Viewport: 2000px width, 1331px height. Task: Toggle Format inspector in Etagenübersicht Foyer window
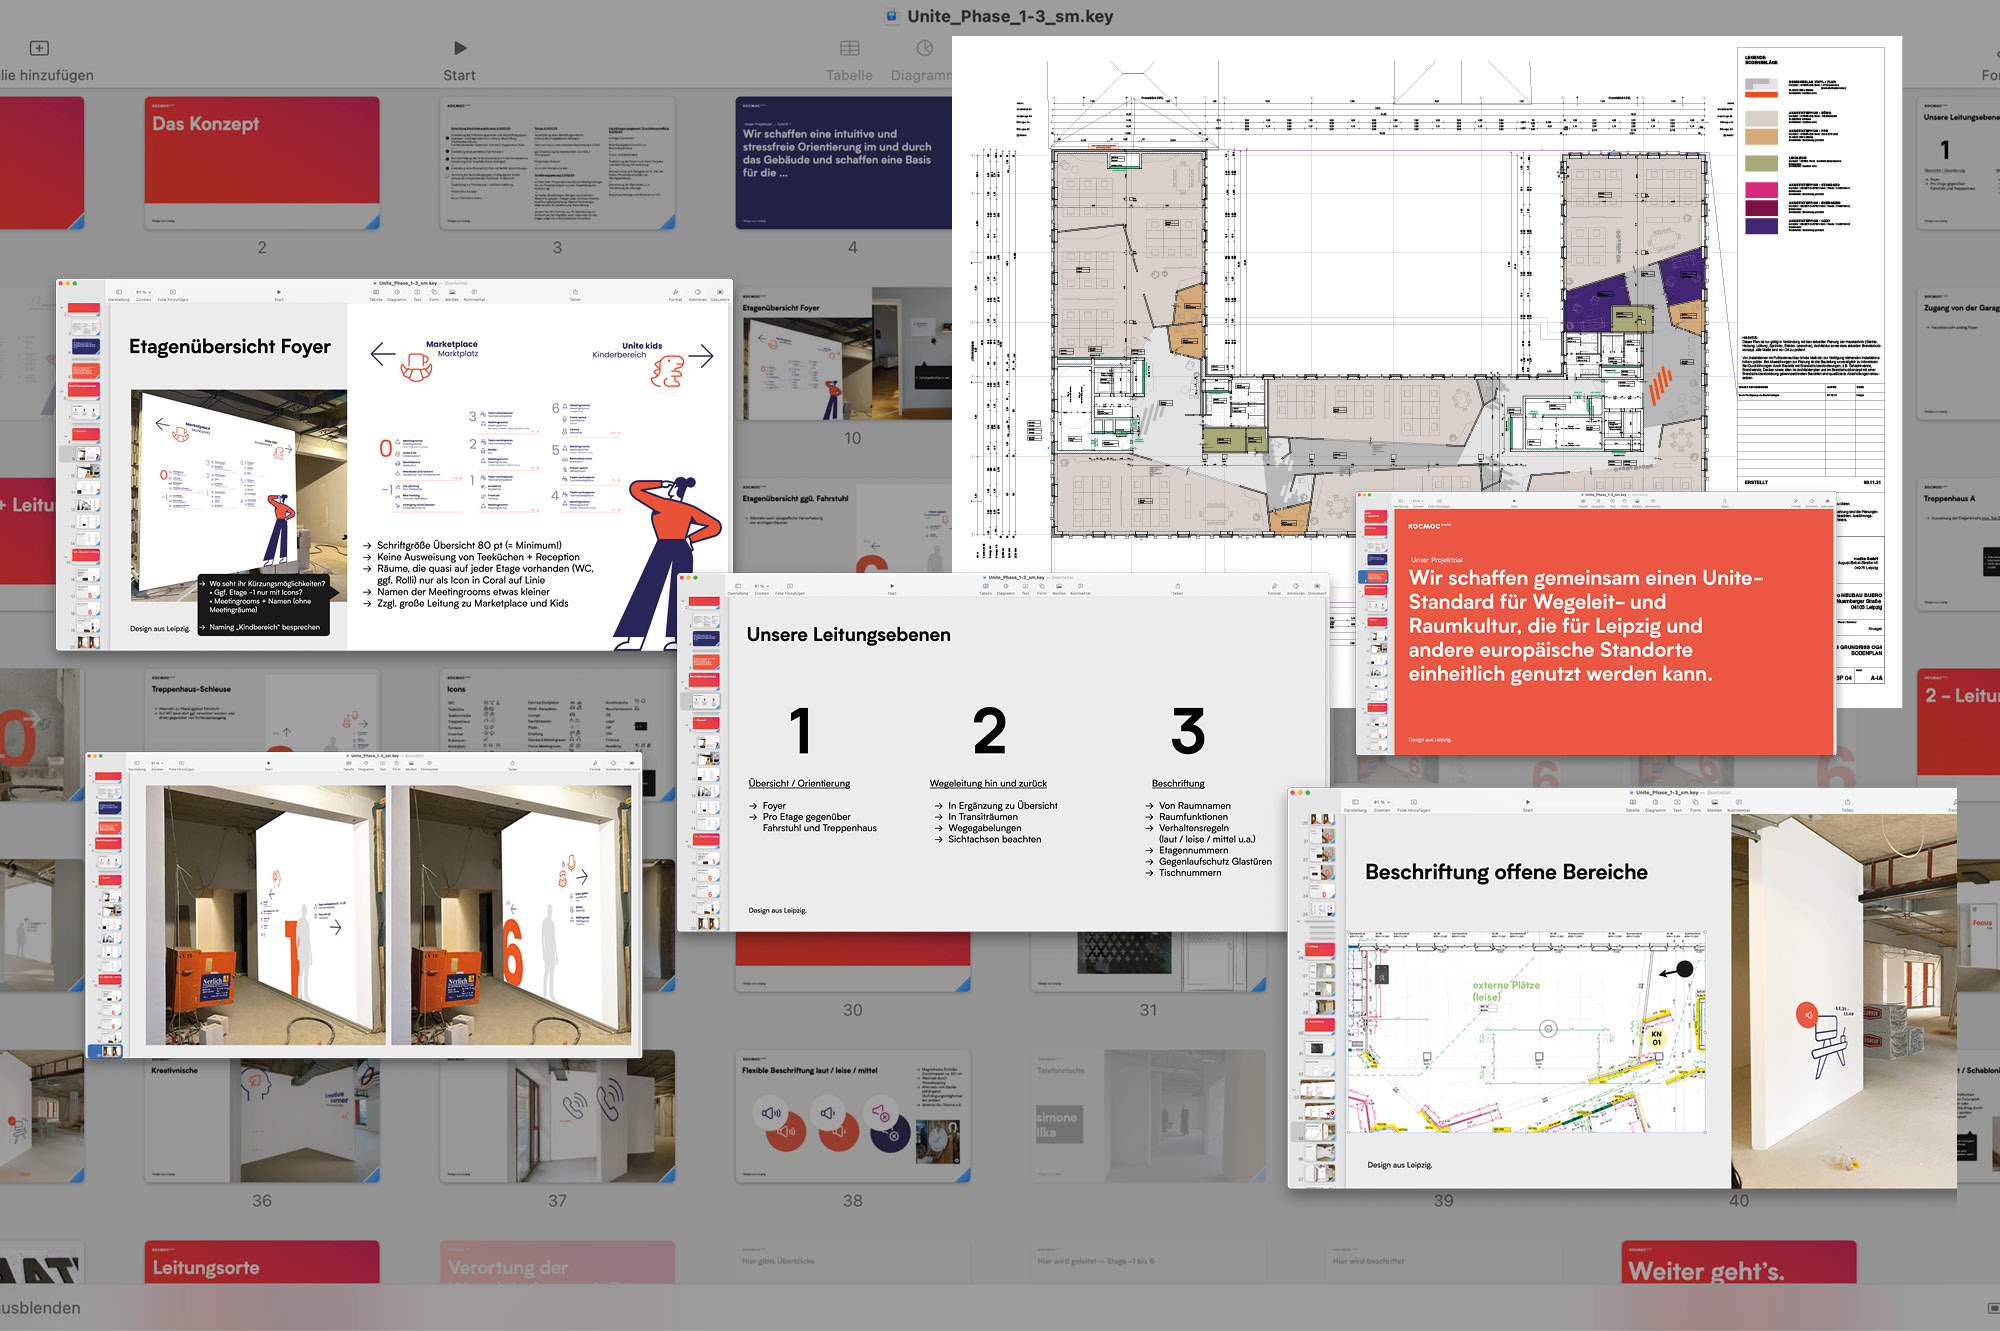(675, 292)
